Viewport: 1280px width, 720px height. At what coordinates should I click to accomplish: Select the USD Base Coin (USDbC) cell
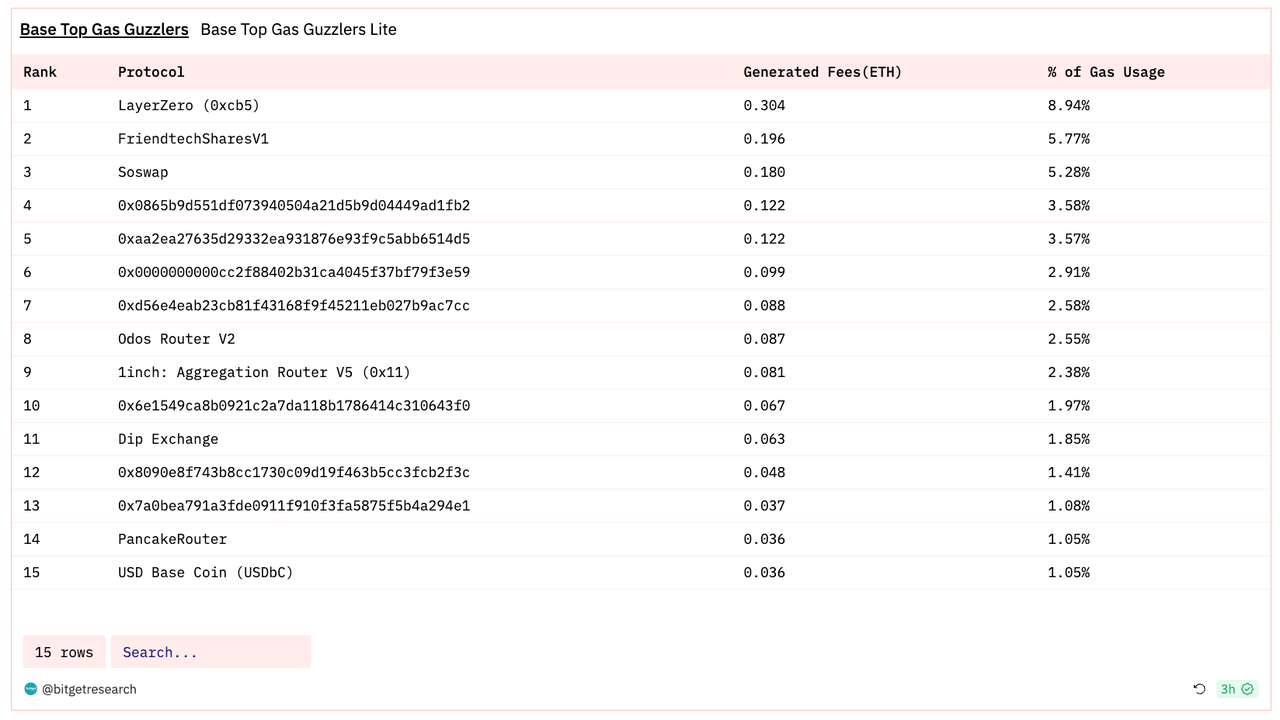[206, 572]
